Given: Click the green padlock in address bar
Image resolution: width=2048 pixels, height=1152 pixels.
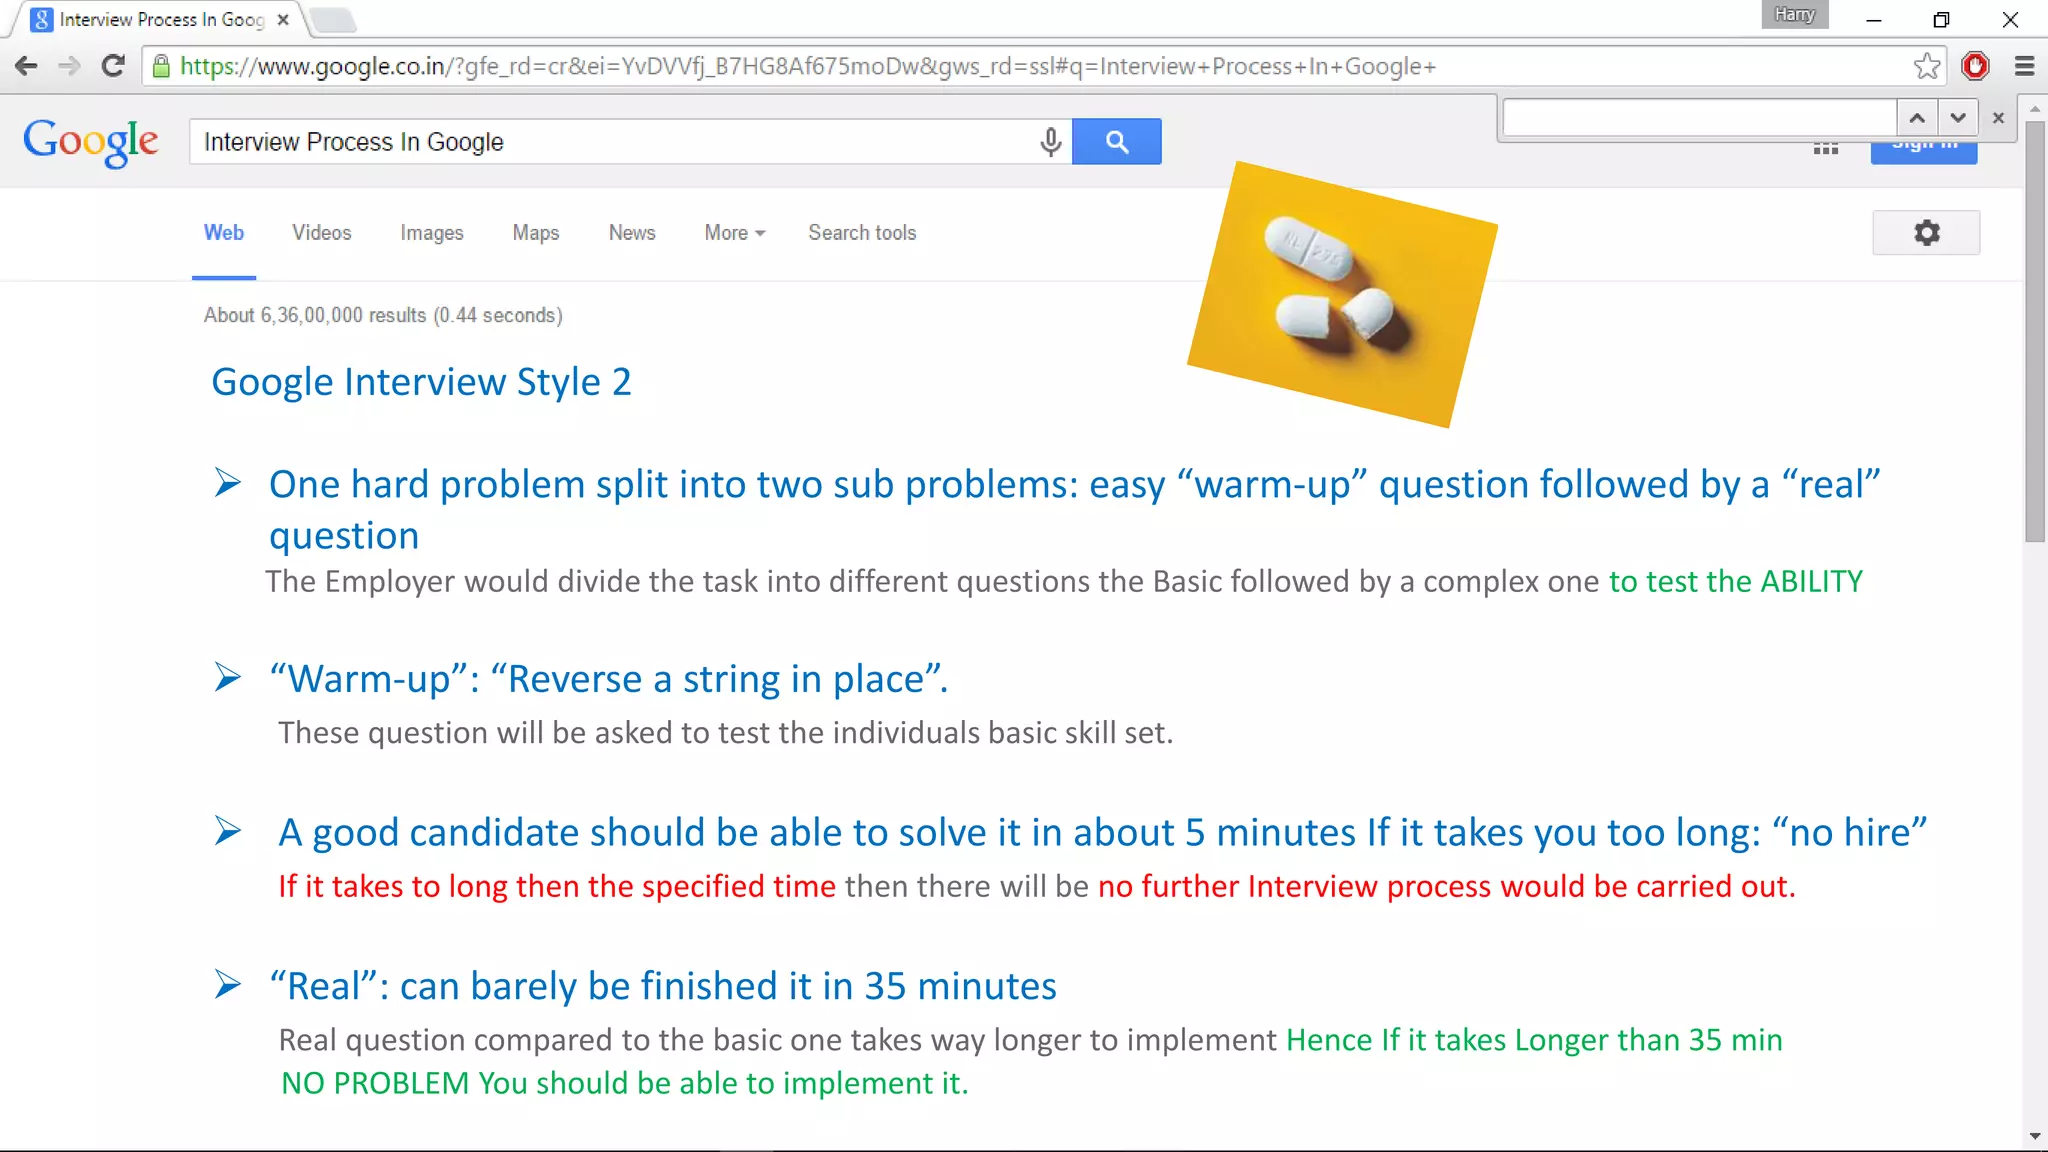Looking at the screenshot, I should click(161, 66).
